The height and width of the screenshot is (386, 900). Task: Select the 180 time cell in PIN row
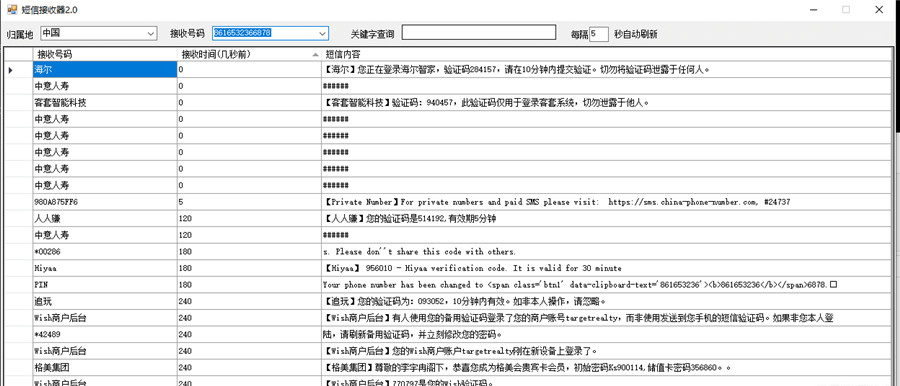click(x=249, y=285)
